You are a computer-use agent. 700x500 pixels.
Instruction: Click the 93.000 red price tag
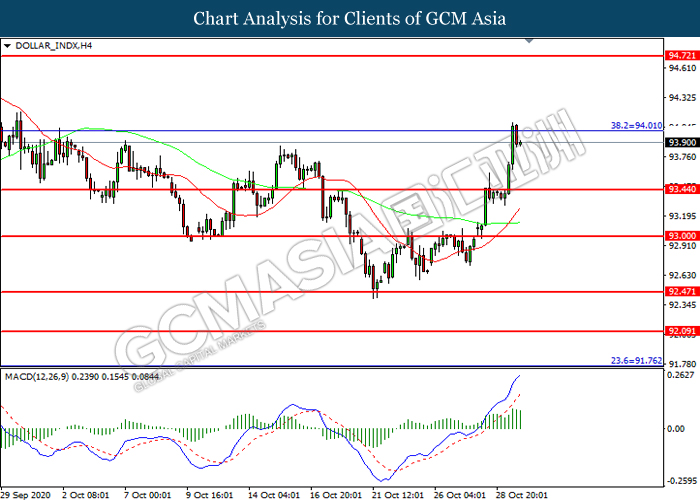click(x=680, y=236)
